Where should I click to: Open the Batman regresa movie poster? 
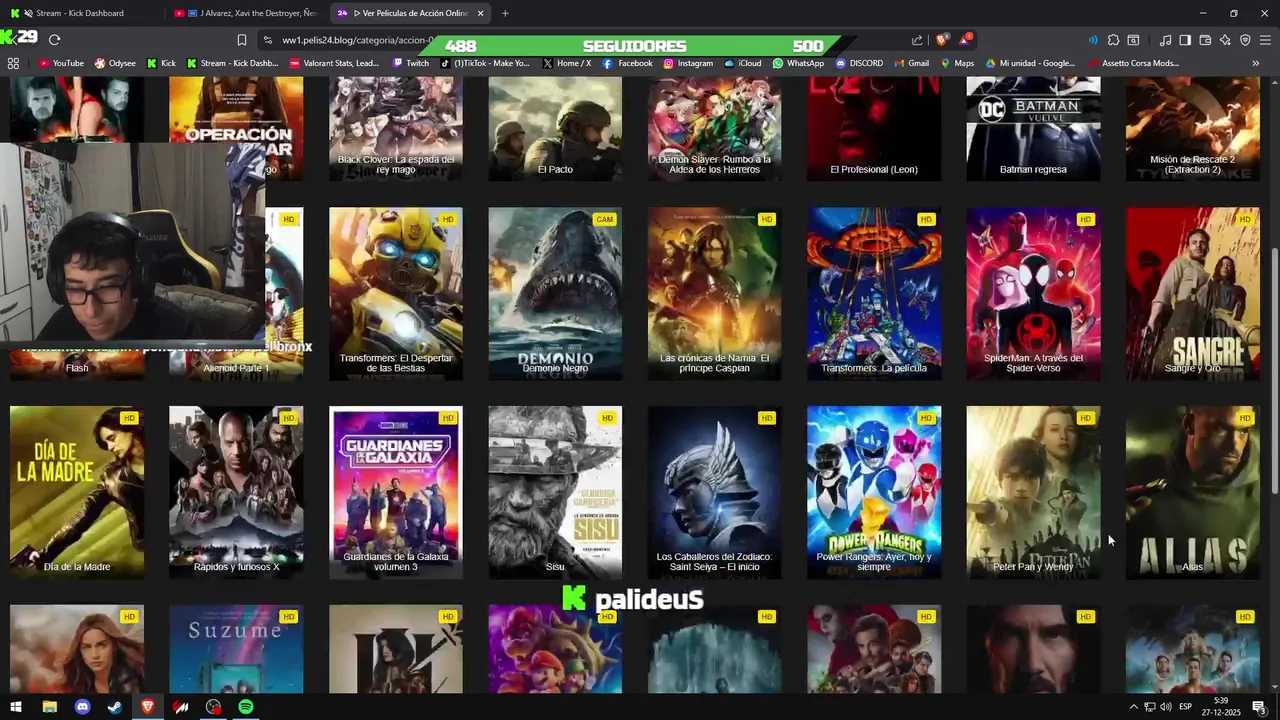1033,130
